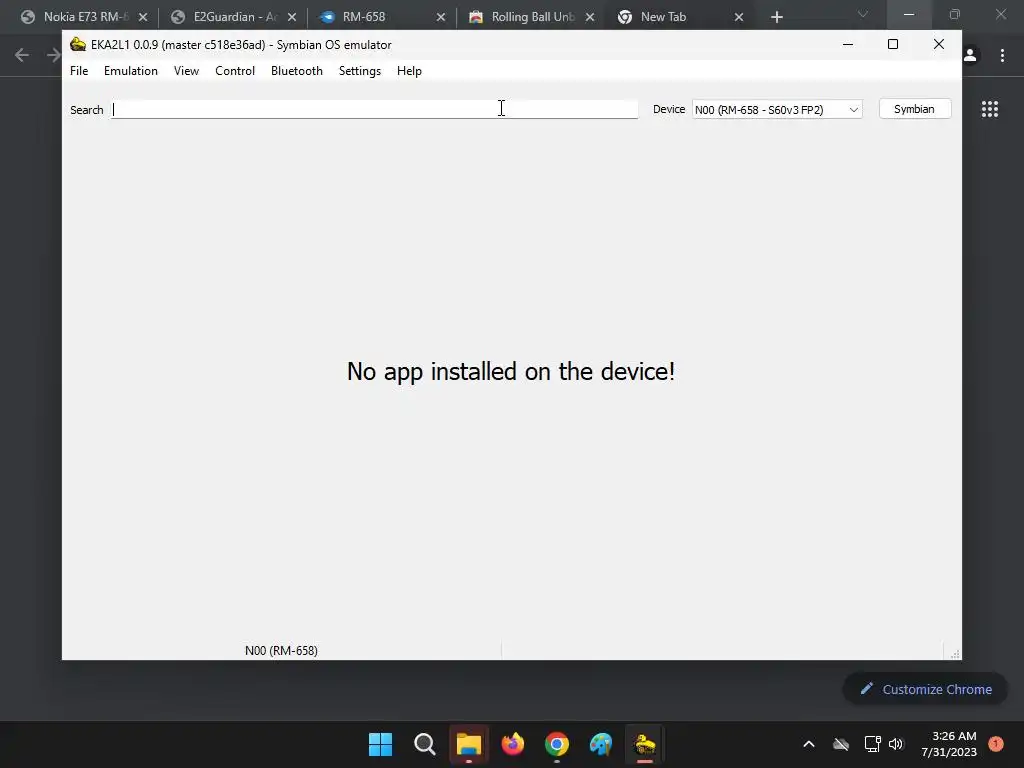Click the volume speaker tray icon

[x=896, y=744]
